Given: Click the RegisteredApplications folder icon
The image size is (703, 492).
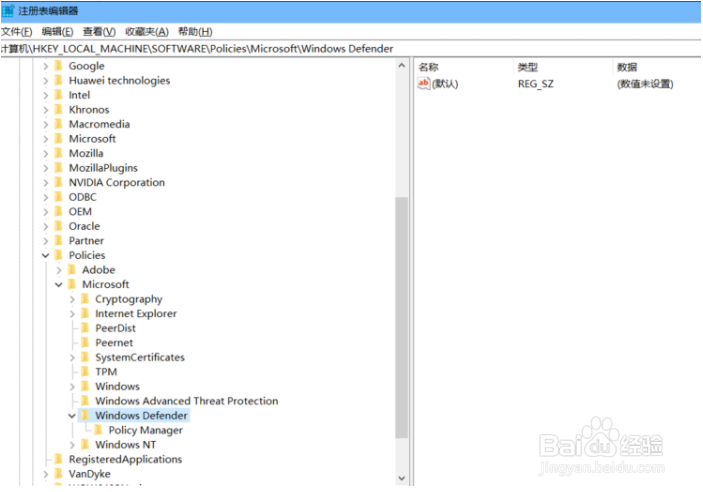Looking at the screenshot, I should coord(58,459).
